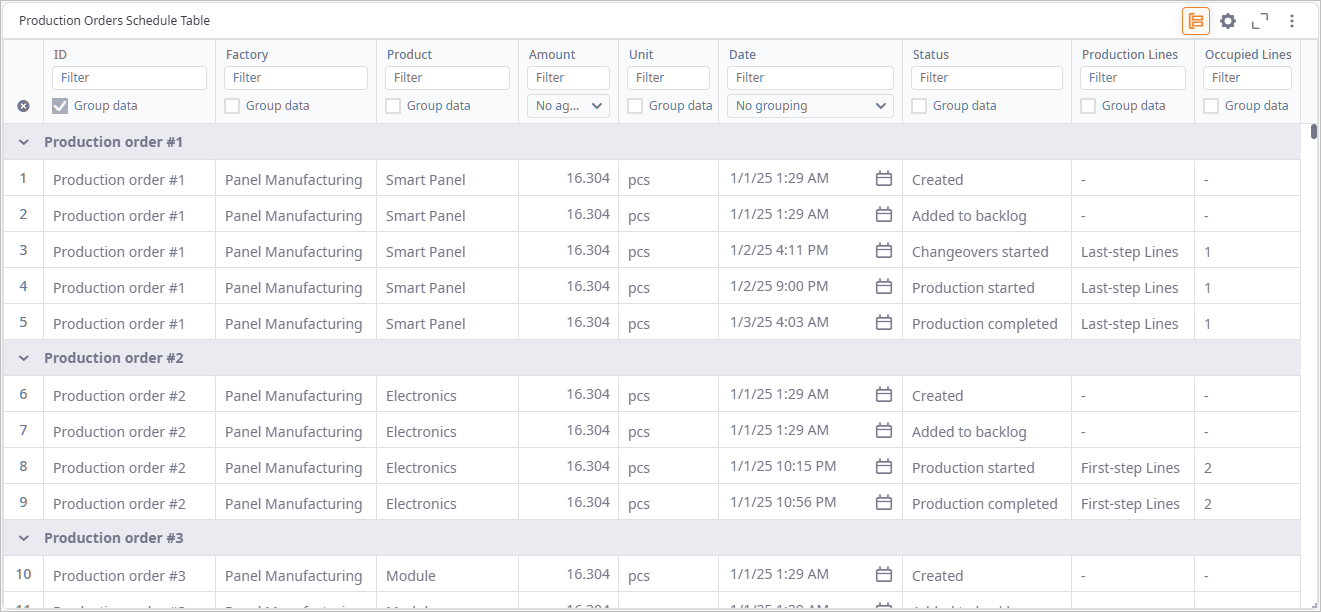Open the three-dot more options menu
1321x612 pixels.
pyautogui.click(x=1292, y=21)
